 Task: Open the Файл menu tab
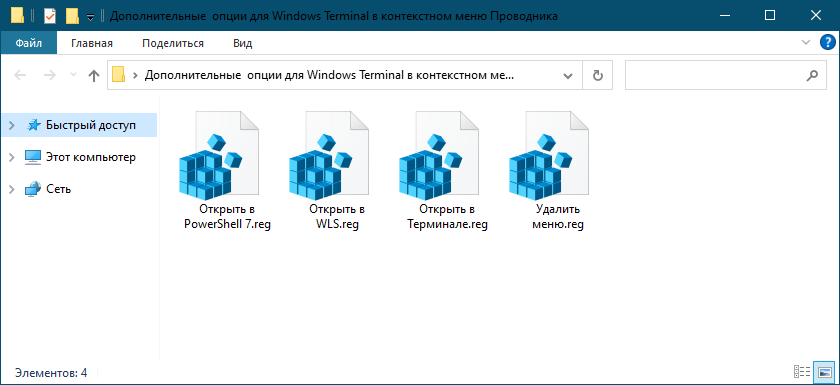click(28, 43)
